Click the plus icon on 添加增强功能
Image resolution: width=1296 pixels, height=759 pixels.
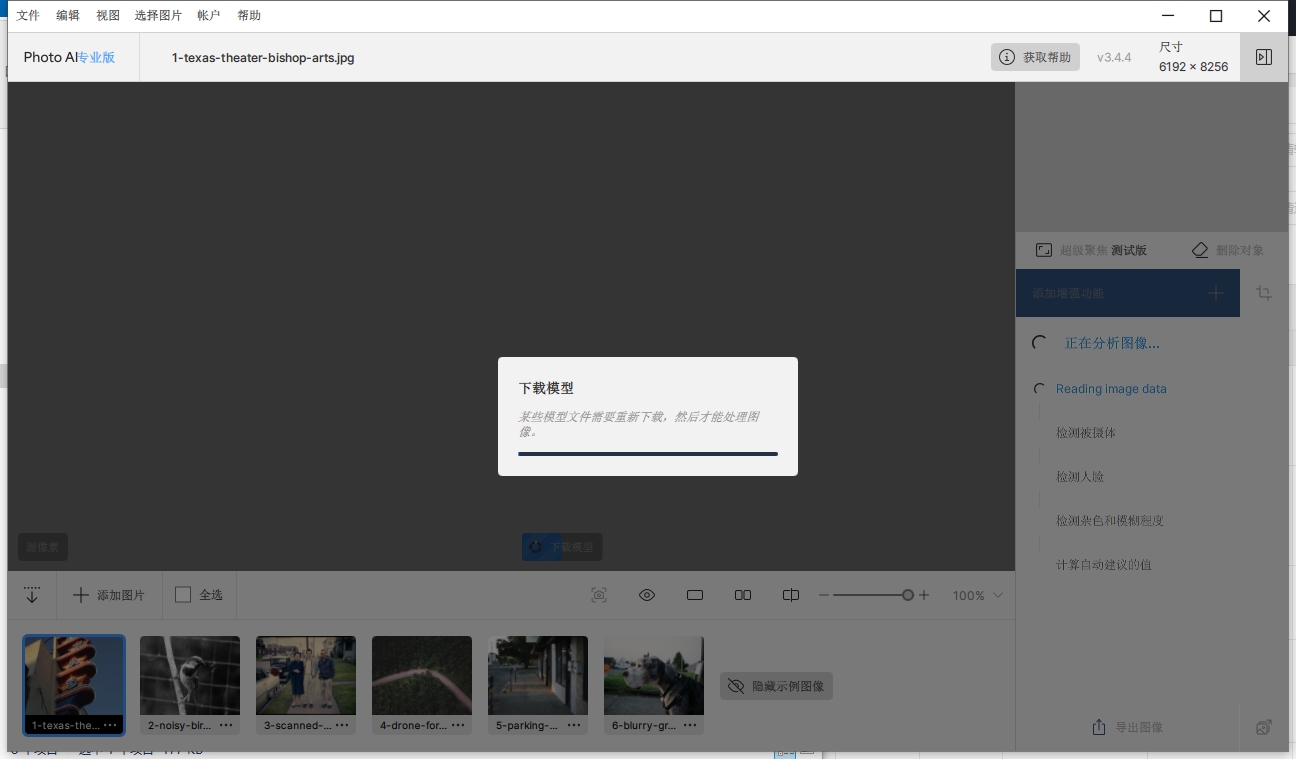pos(1215,293)
